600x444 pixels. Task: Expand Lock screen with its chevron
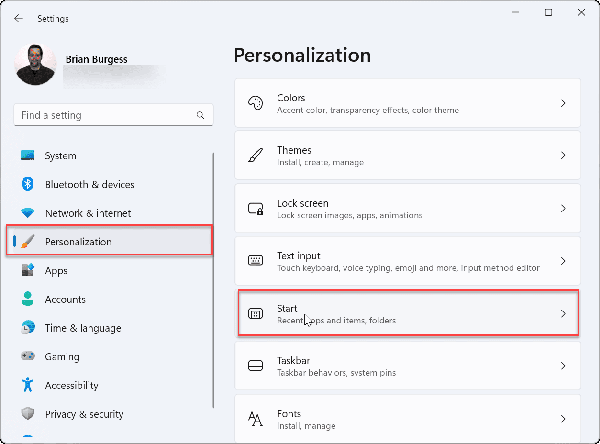coord(563,208)
